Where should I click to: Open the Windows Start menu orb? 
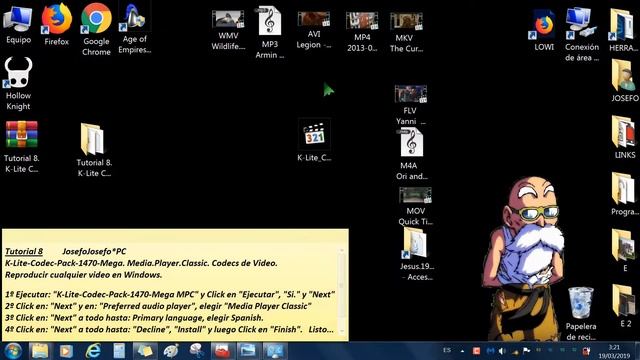coord(13,351)
